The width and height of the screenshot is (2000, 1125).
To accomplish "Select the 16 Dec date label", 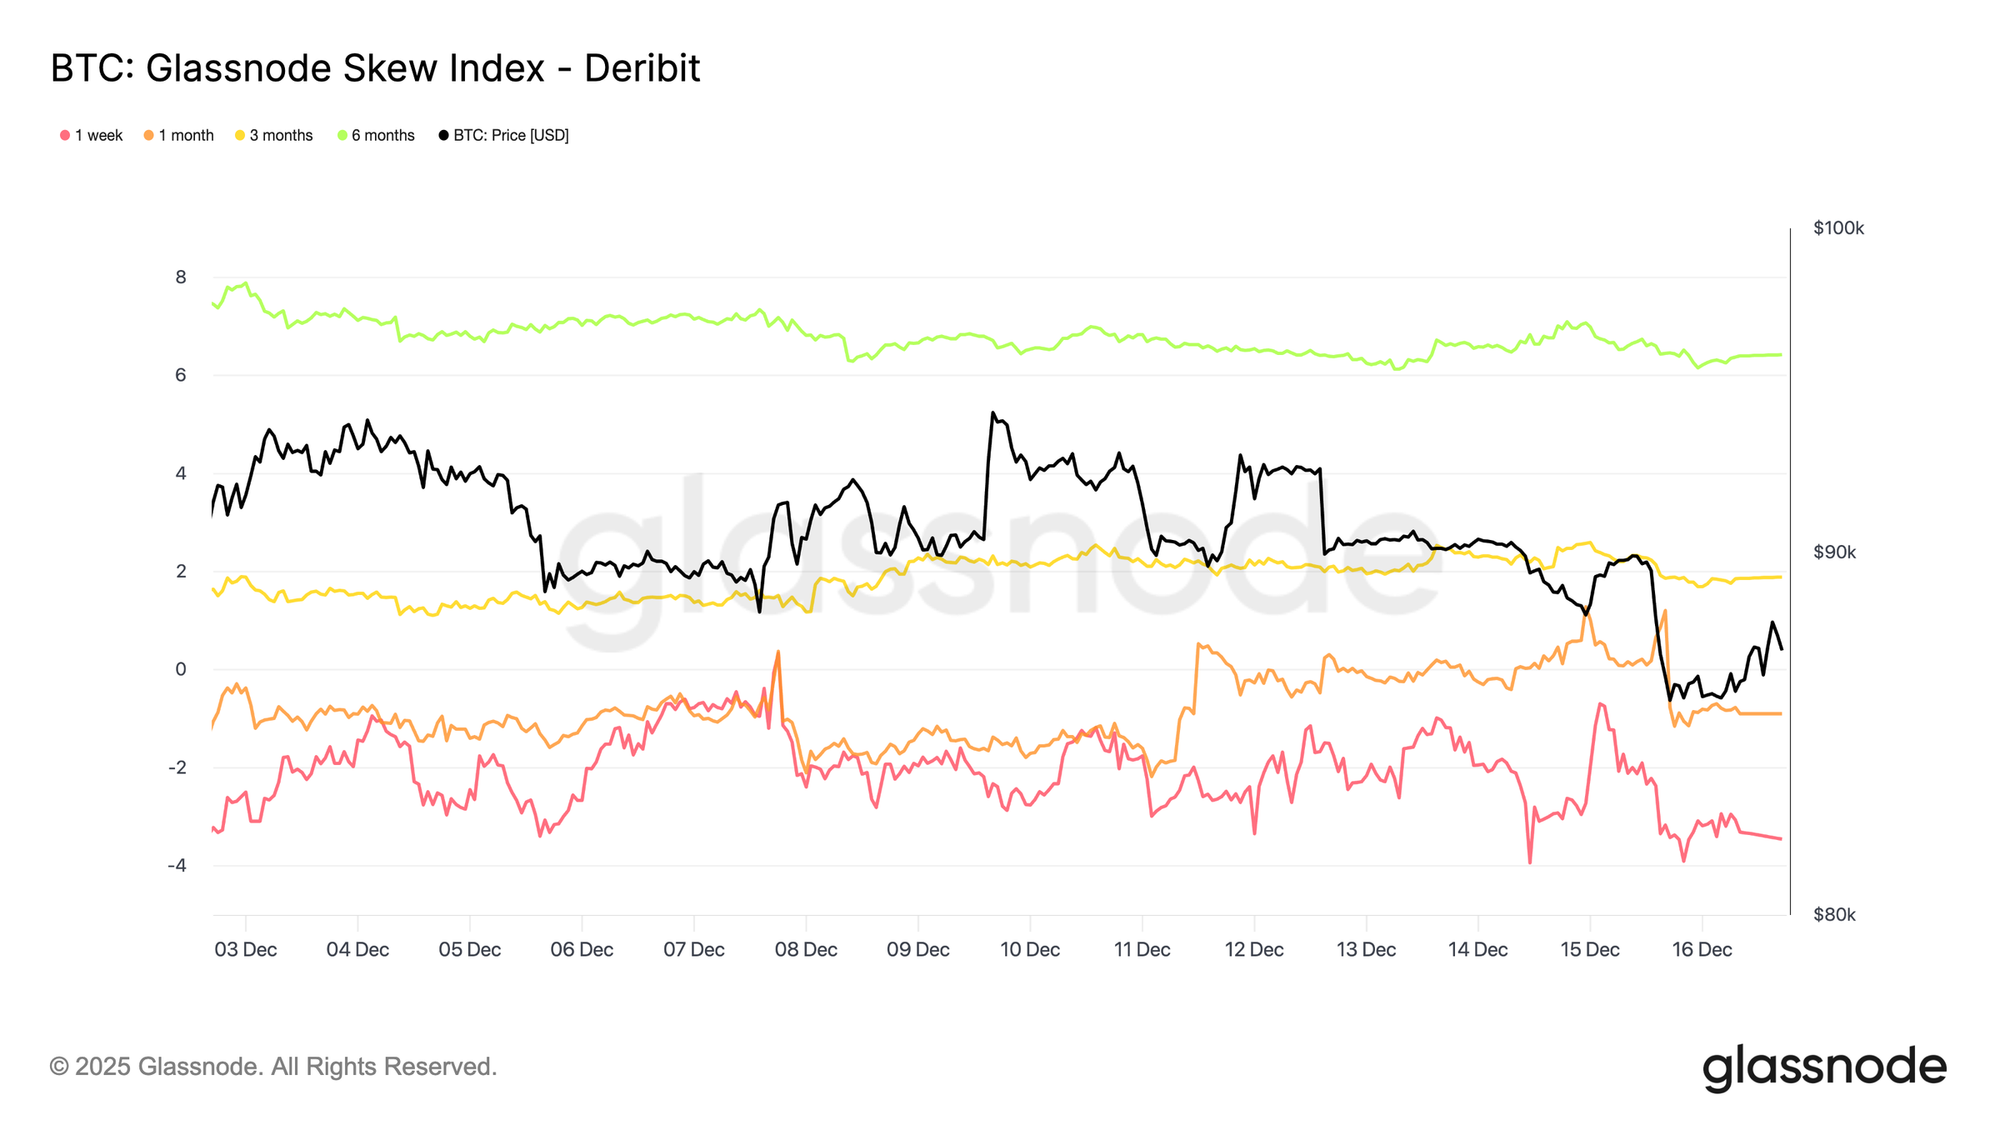I will [x=1702, y=950].
